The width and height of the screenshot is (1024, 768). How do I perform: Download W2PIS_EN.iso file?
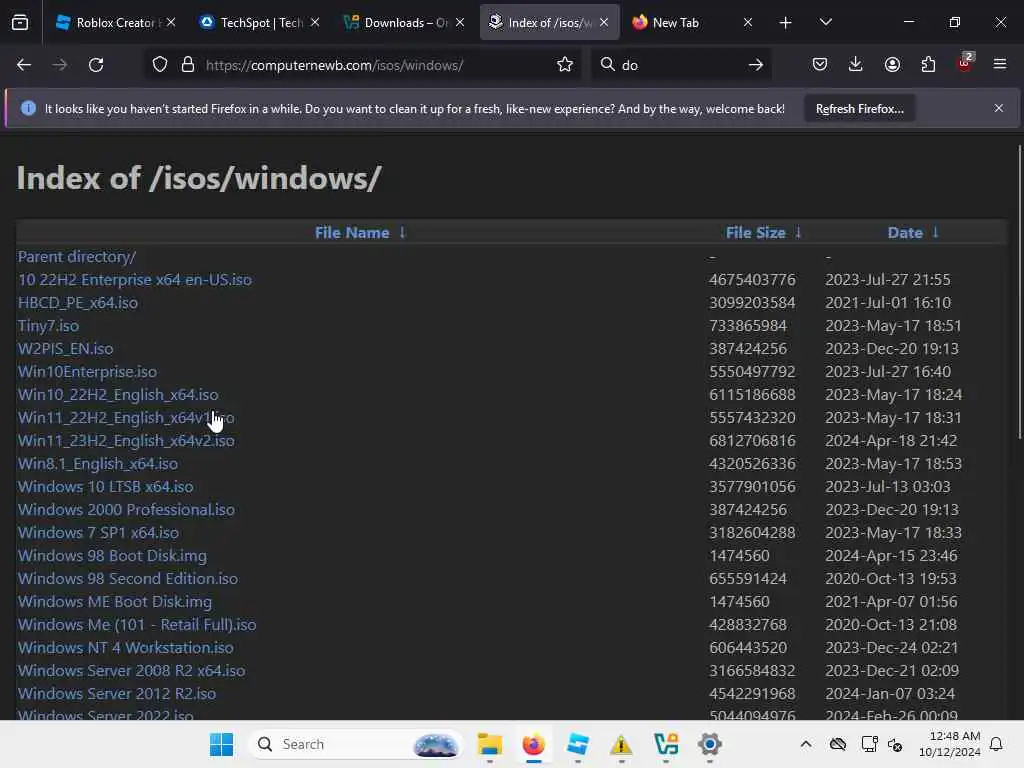click(x=65, y=349)
